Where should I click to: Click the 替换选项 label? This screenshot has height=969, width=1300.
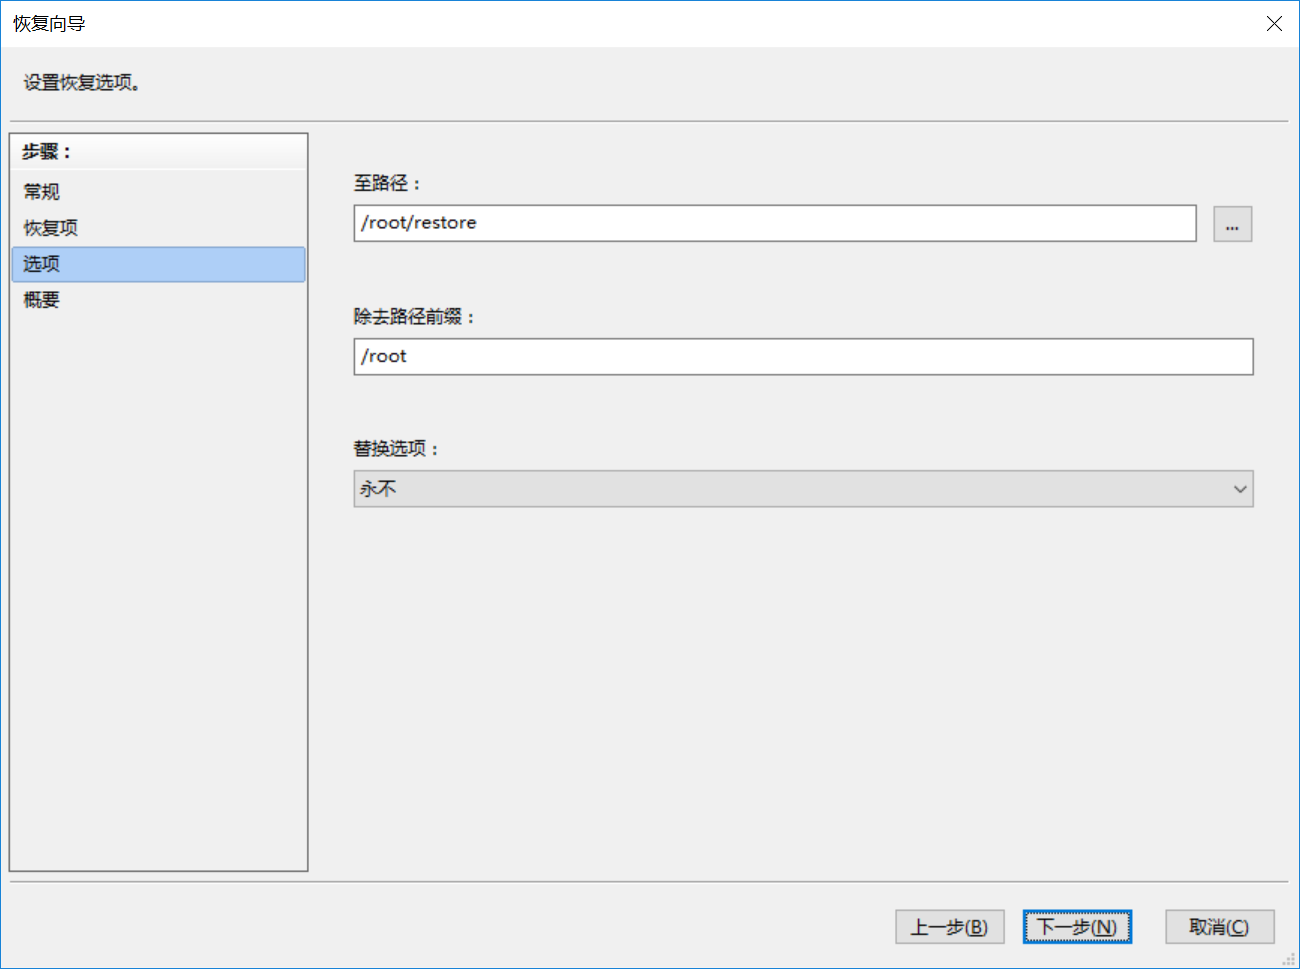click(396, 449)
